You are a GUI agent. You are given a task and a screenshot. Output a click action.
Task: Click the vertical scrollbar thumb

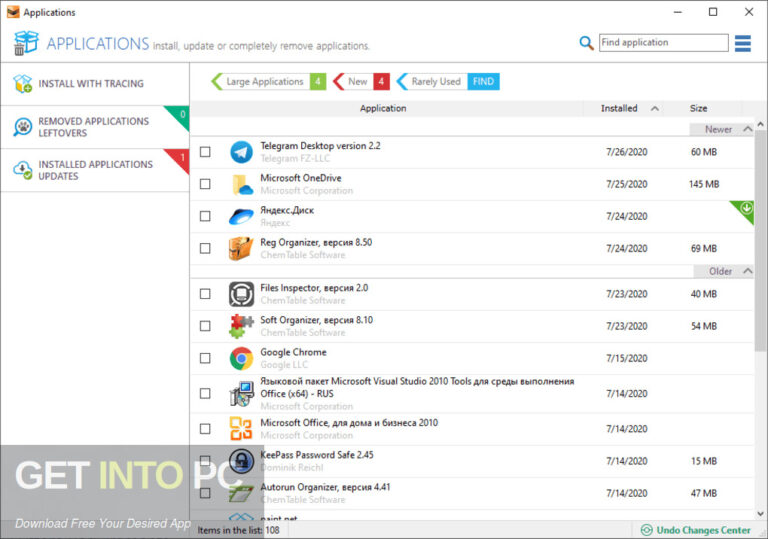[x=760, y=240]
